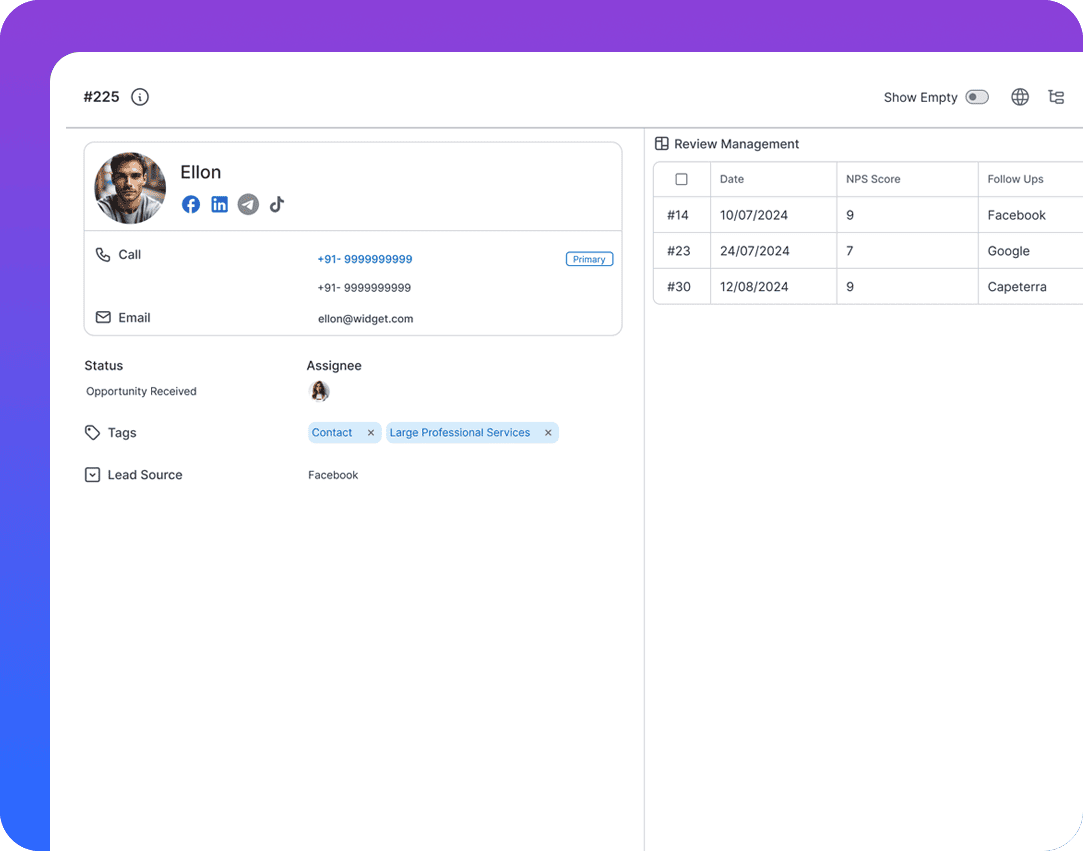
Task: Click the date 24/07/2024
Action: coord(754,251)
